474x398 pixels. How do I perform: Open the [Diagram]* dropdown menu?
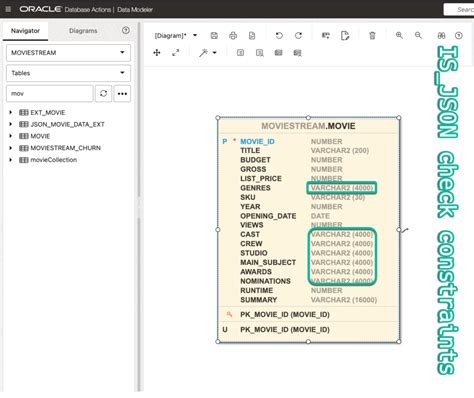click(x=176, y=35)
